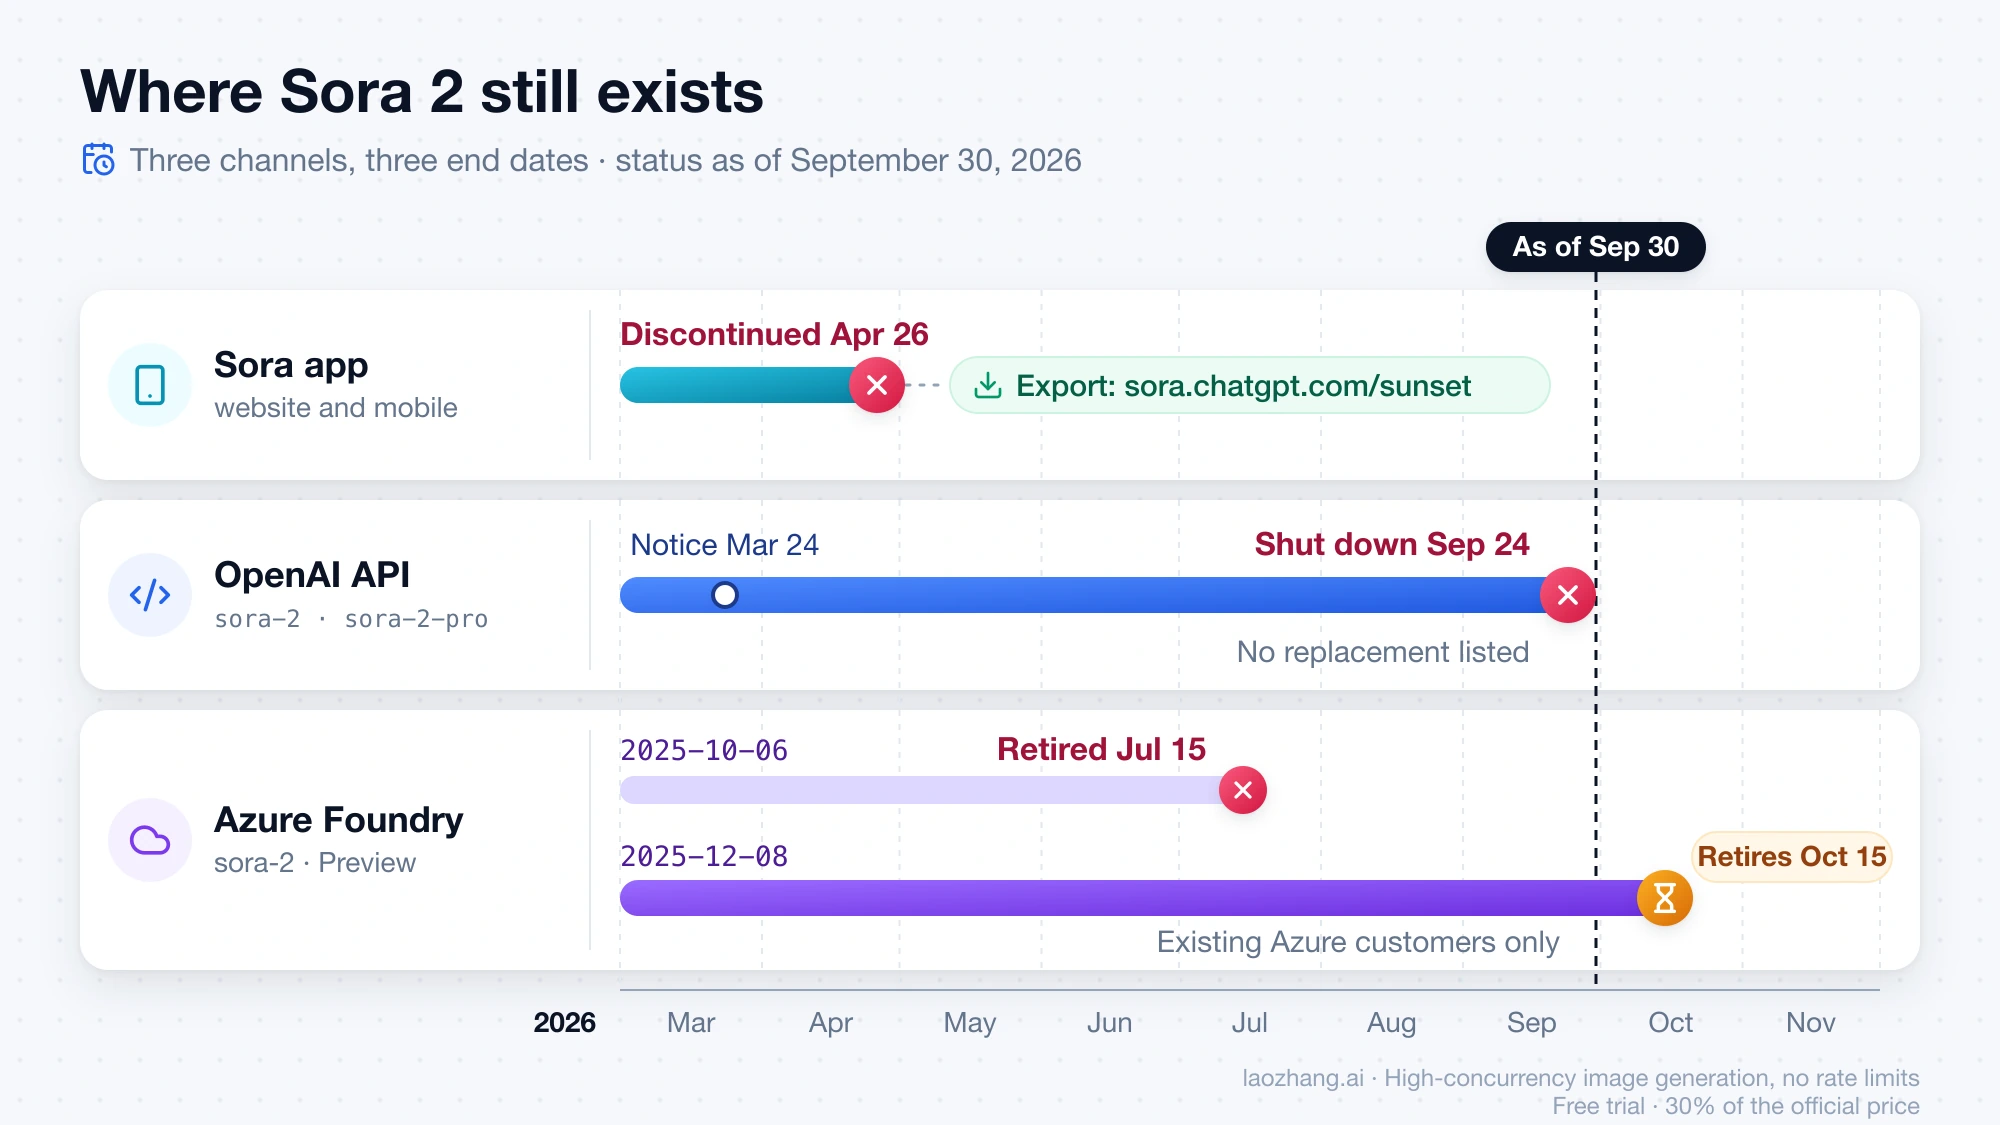Click the 2025-10-06 version label
This screenshot has width=2000, height=1125.
pos(704,750)
